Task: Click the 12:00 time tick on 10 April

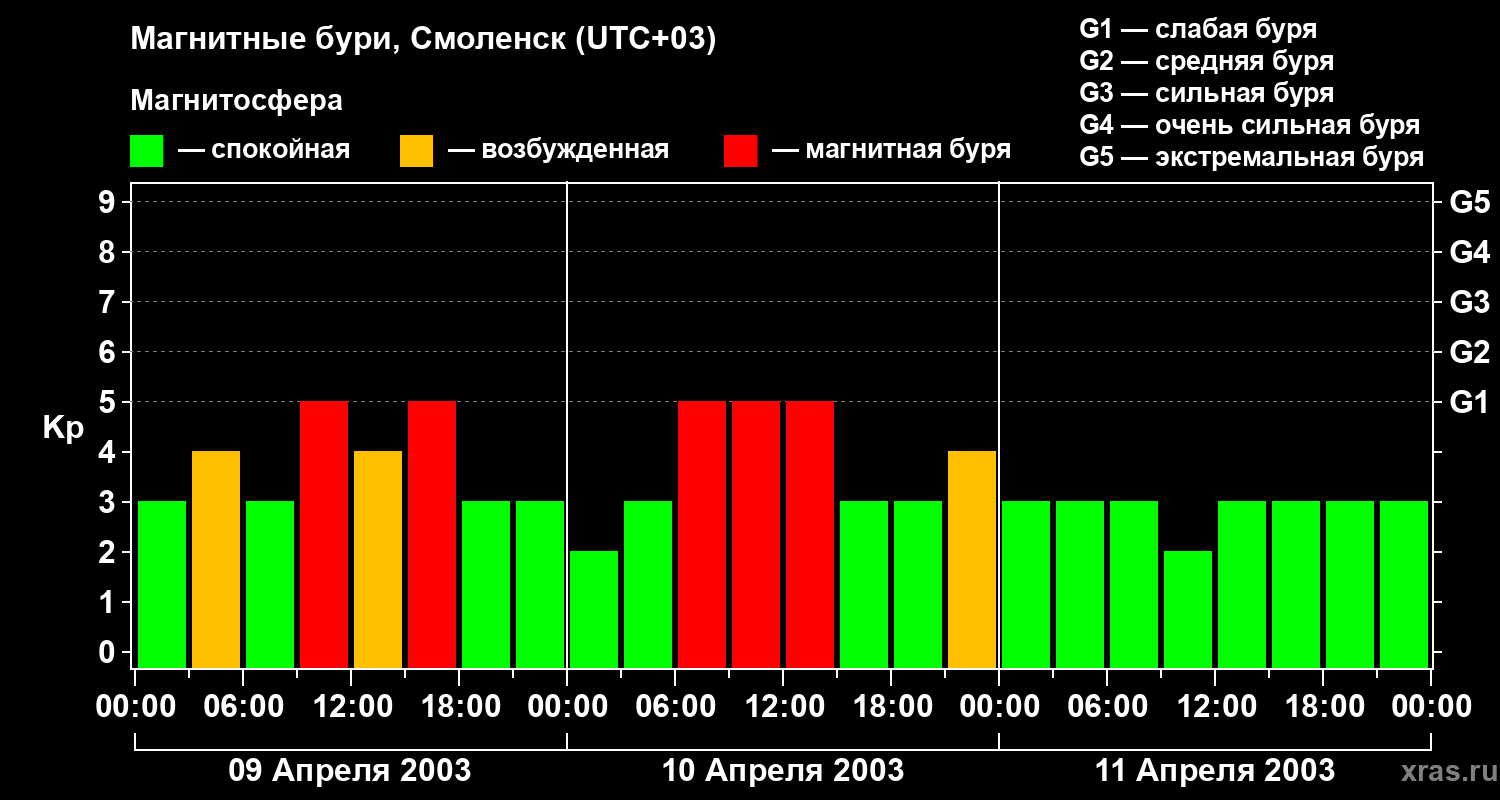Action: pyautogui.click(x=783, y=708)
